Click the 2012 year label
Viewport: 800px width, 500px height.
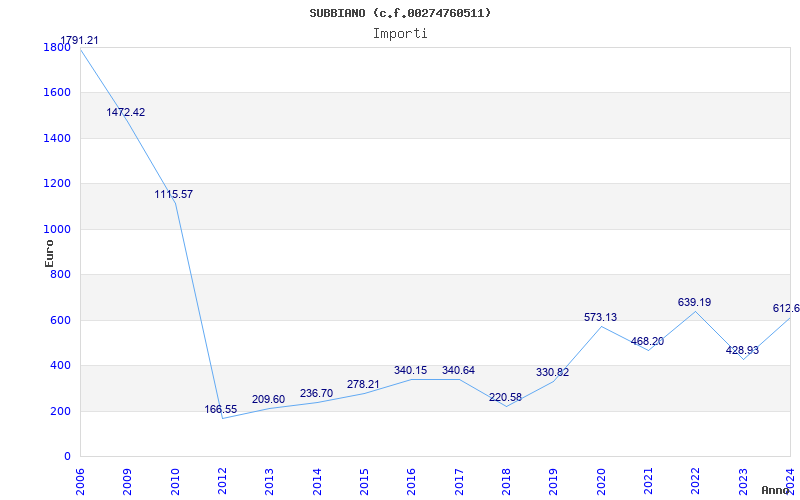coord(222,482)
